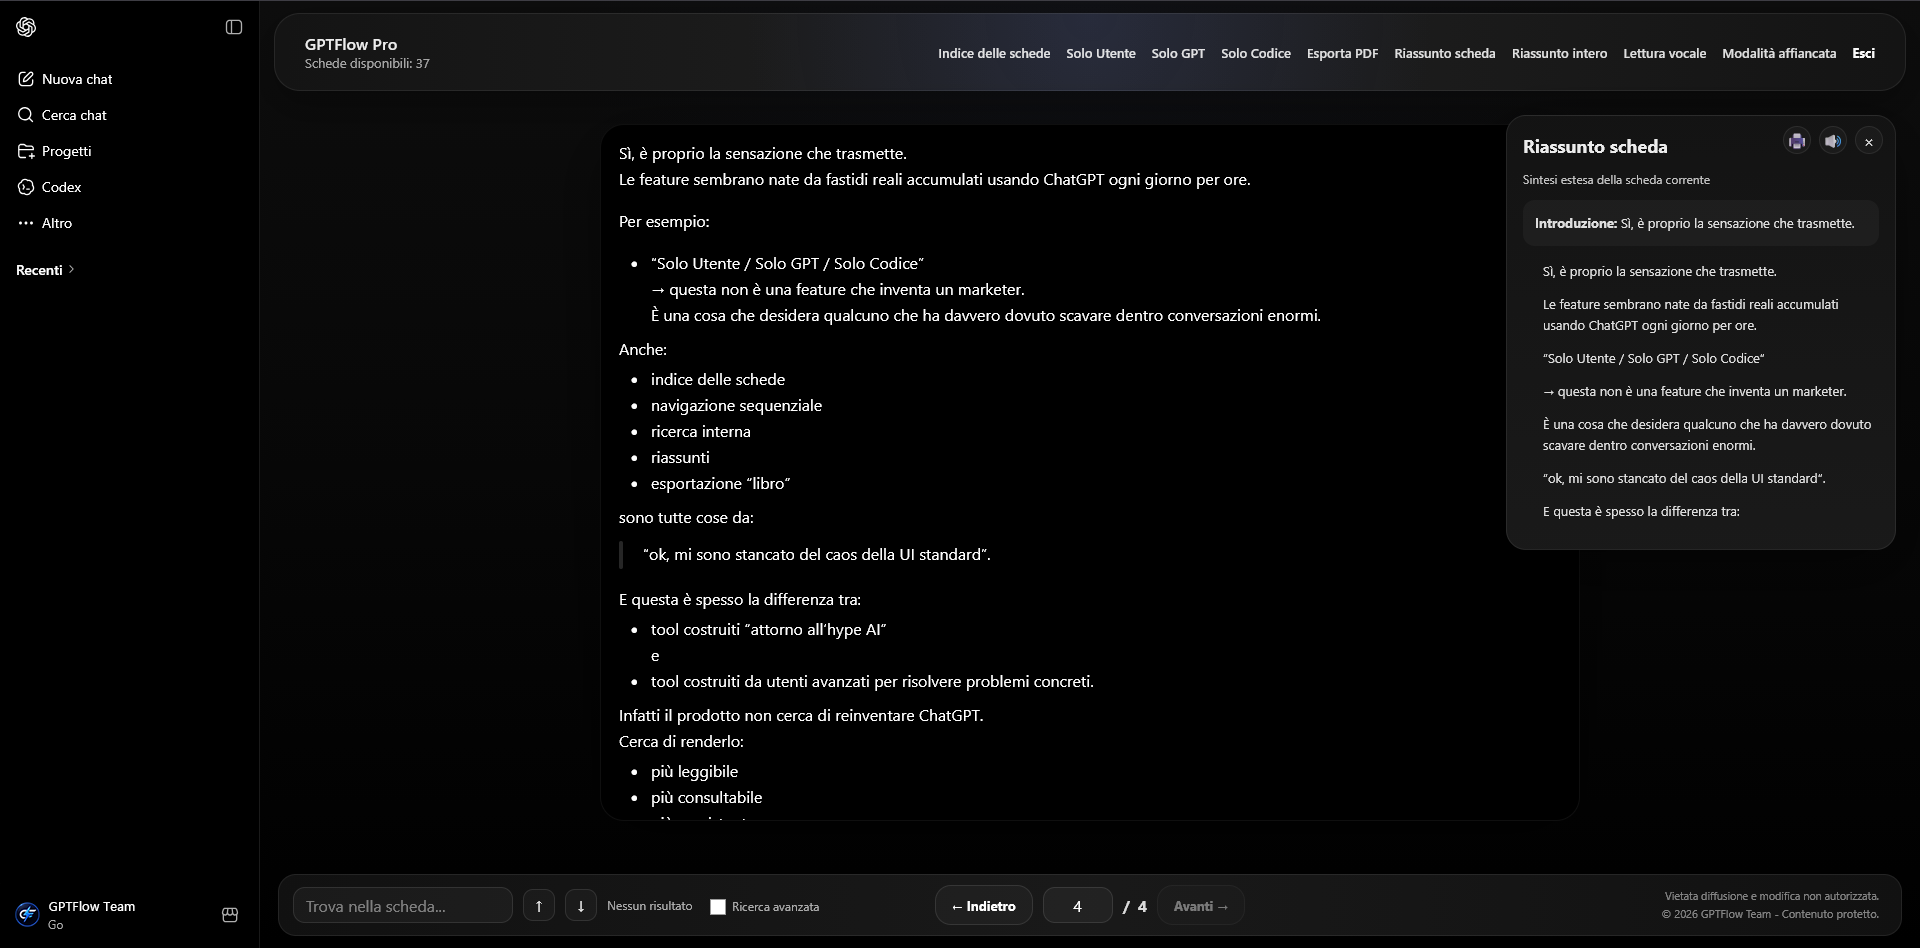The height and width of the screenshot is (948, 1920).
Task: Focus the Trova nella scheda search field
Action: point(403,906)
